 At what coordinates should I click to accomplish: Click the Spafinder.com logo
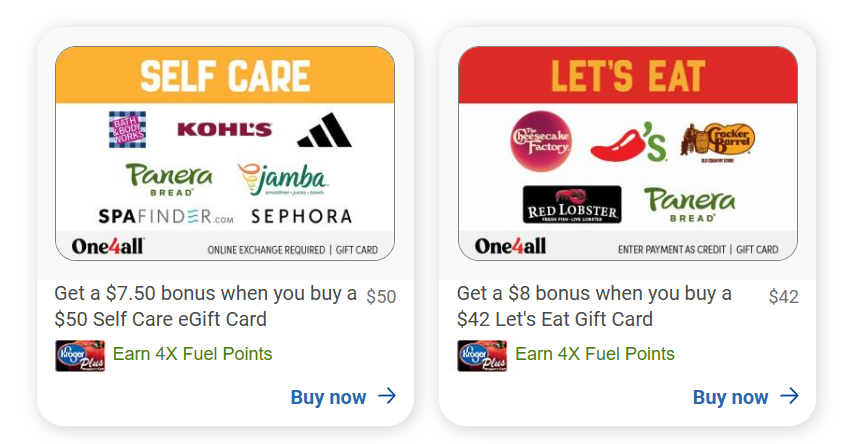click(x=166, y=216)
